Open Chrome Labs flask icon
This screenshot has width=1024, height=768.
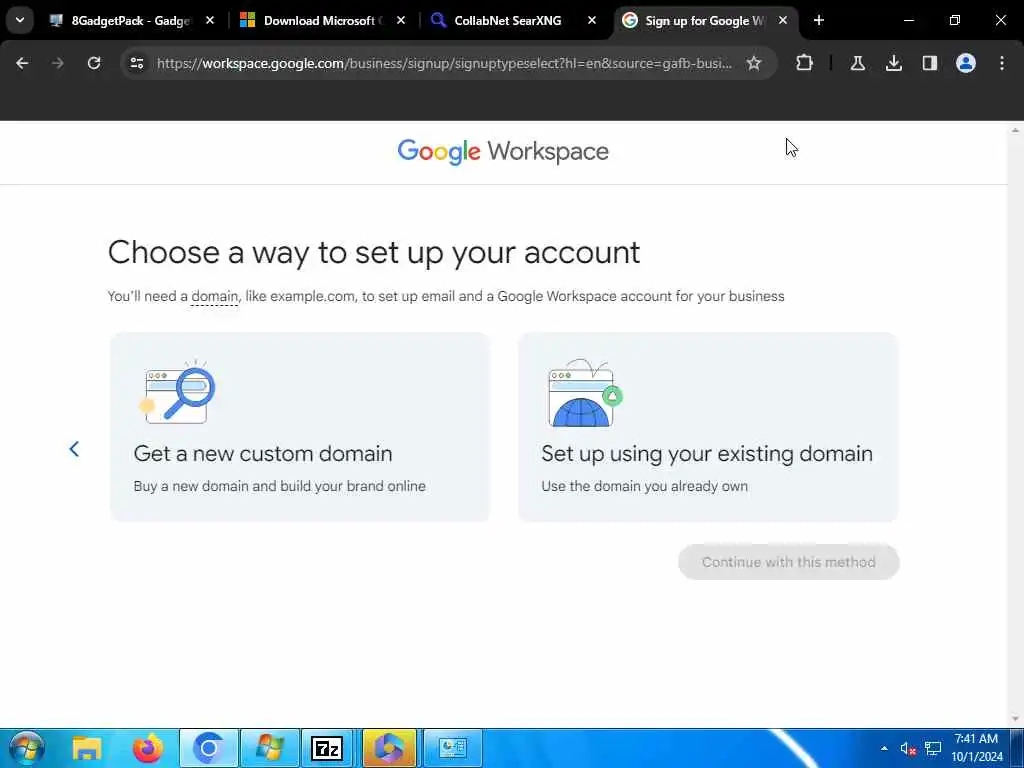coord(857,63)
